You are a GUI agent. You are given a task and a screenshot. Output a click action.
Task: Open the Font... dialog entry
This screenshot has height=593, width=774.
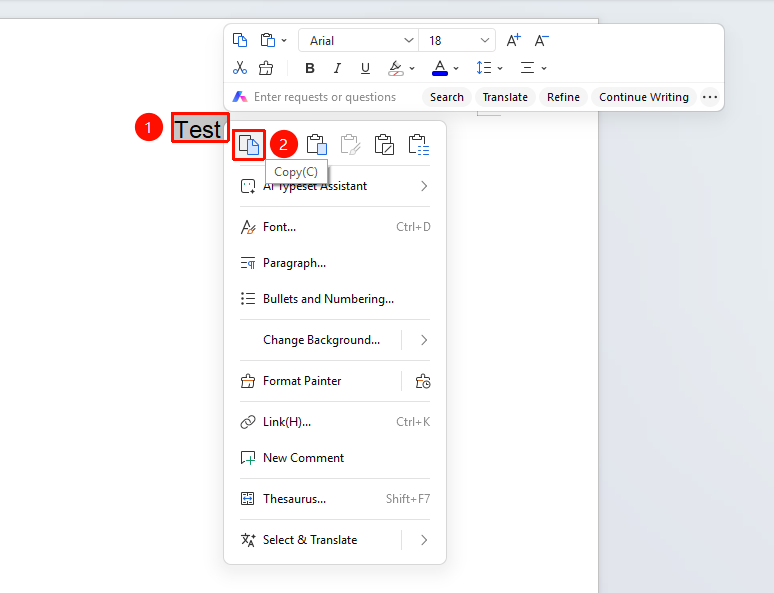[335, 227]
